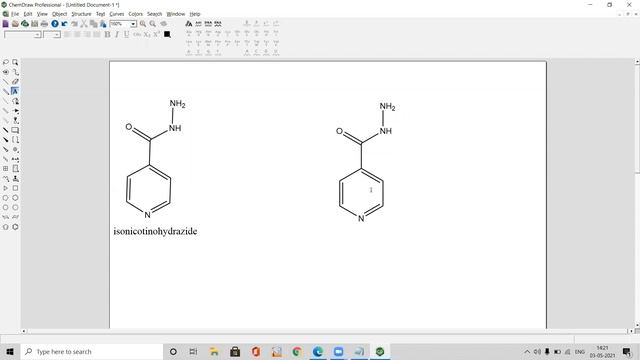Select the Table tool
Screen dimensions: 640x360
(x=6, y=169)
